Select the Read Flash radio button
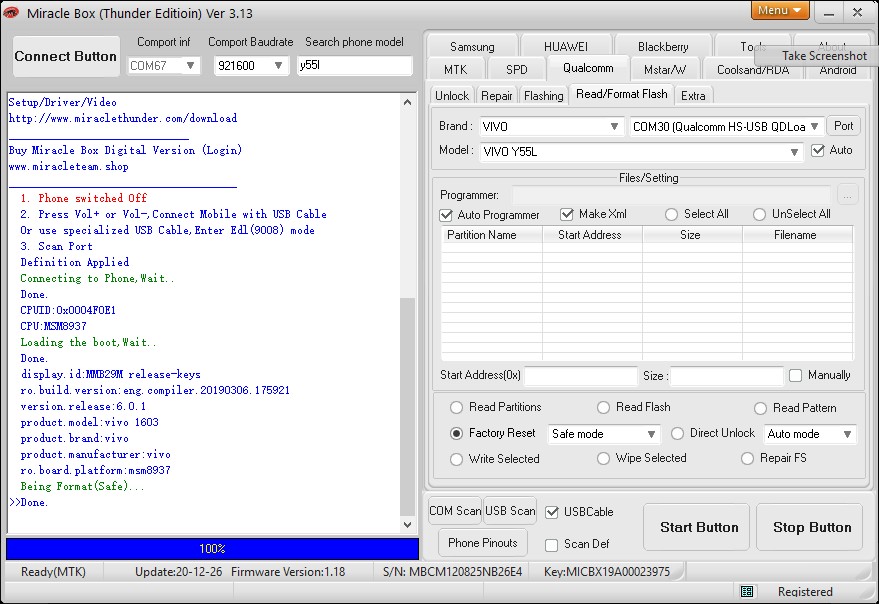 coord(603,407)
